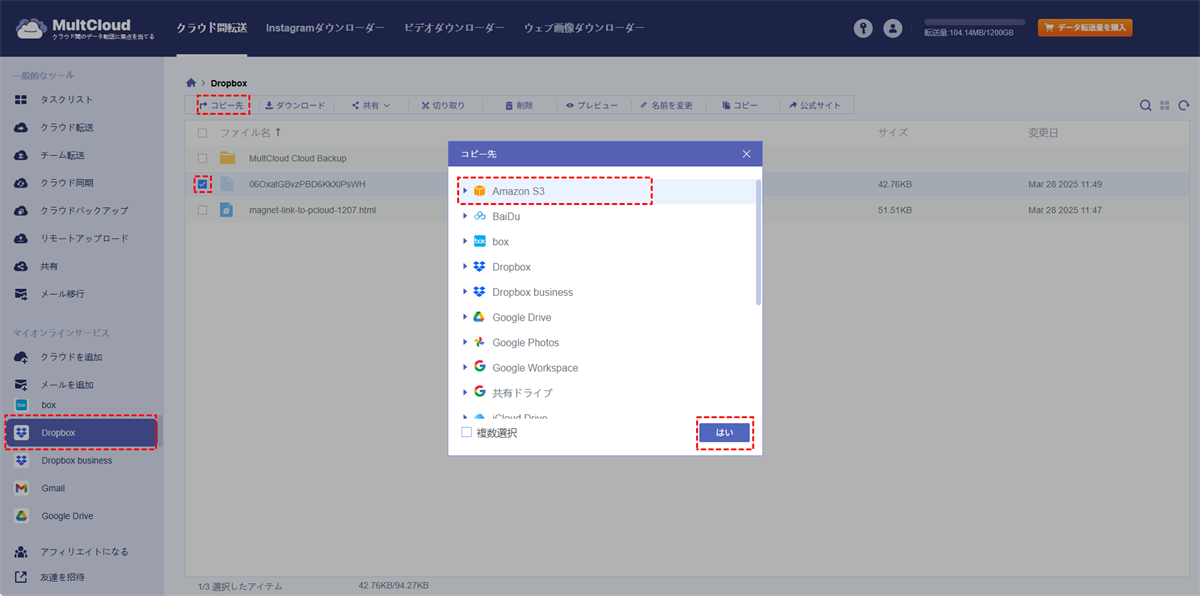Go to home breadcrumb icon
Image resolution: width=1200 pixels, height=596 pixels.
pyautogui.click(x=191, y=82)
